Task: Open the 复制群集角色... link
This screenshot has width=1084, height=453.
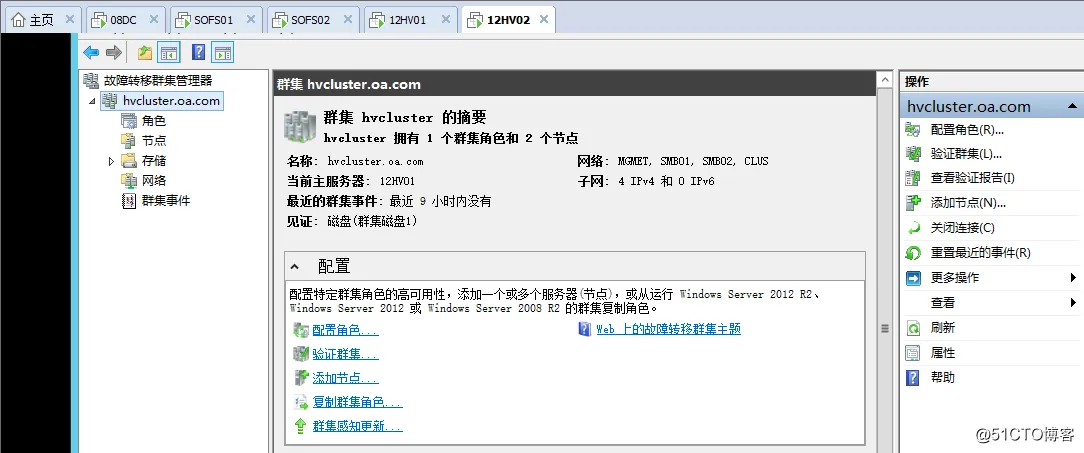Action: point(357,403)
